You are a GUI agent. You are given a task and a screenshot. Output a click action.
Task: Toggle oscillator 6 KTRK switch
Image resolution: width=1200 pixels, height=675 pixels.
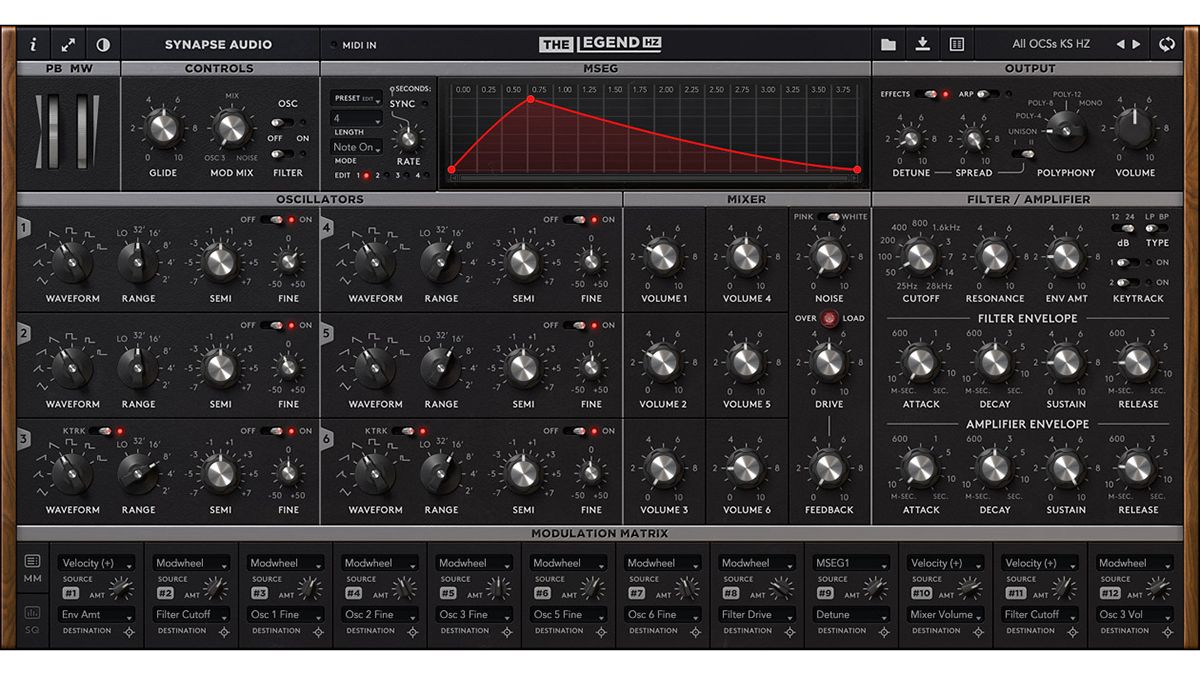pyautogui.click(x=403, y=431)
